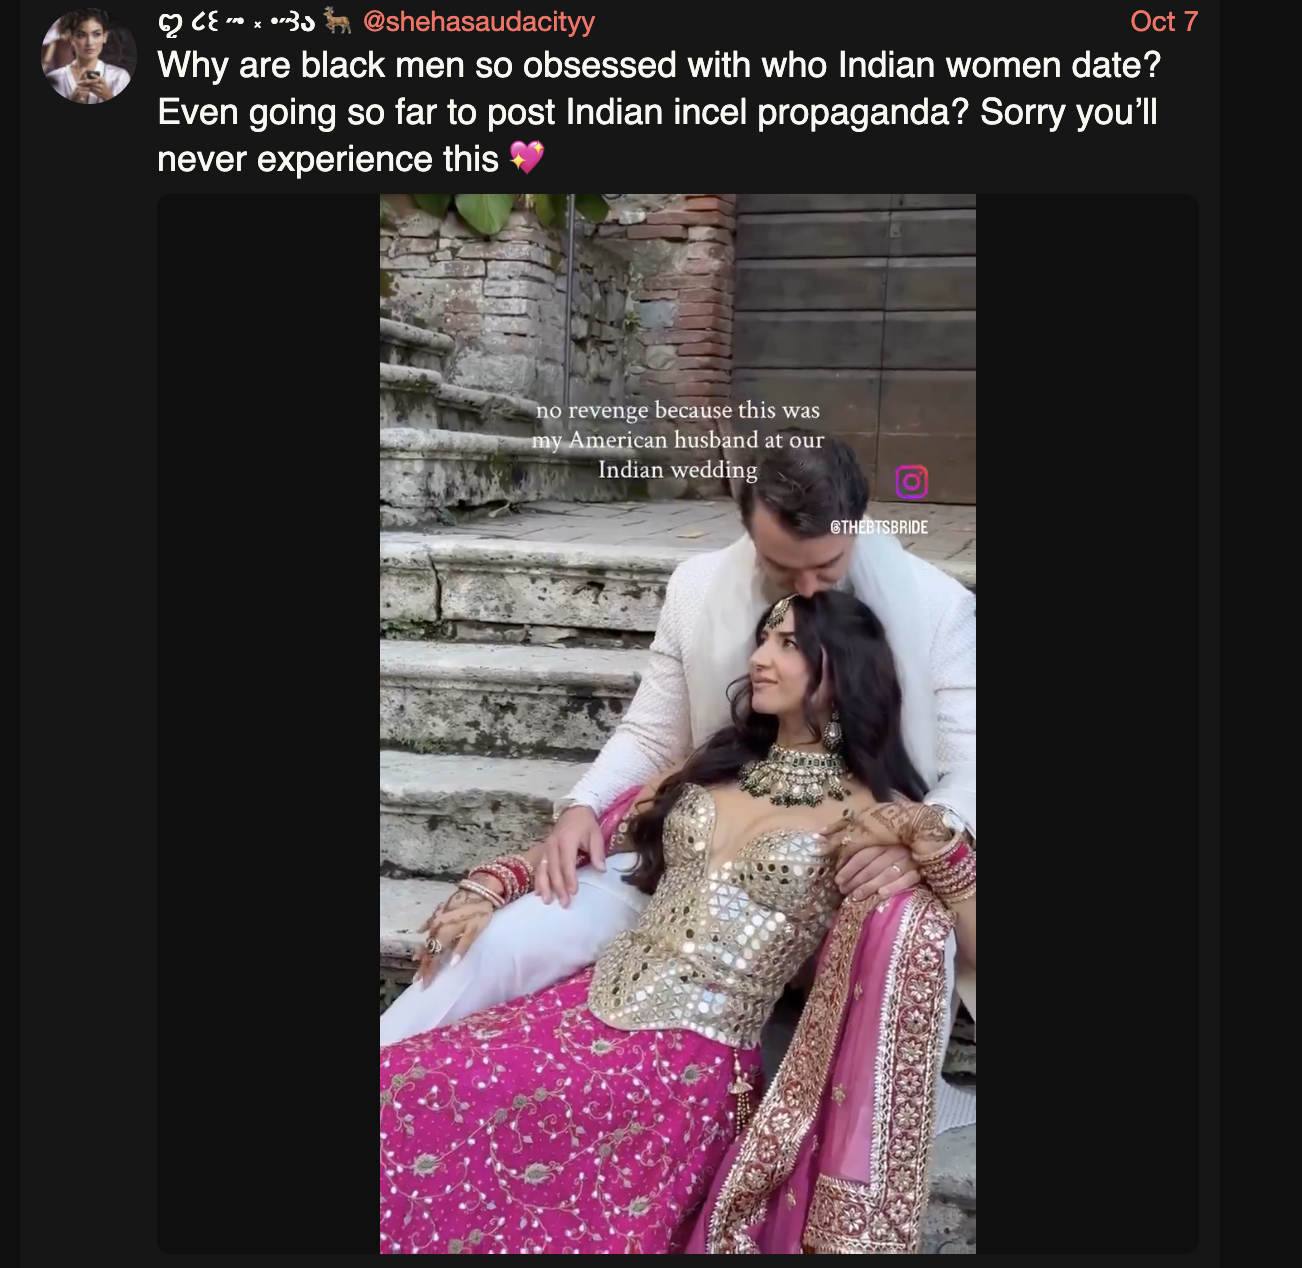The image size is (1302, 1268).
Task: Click the tweet line starting 'Why are black men'
Action: (659, 65)
